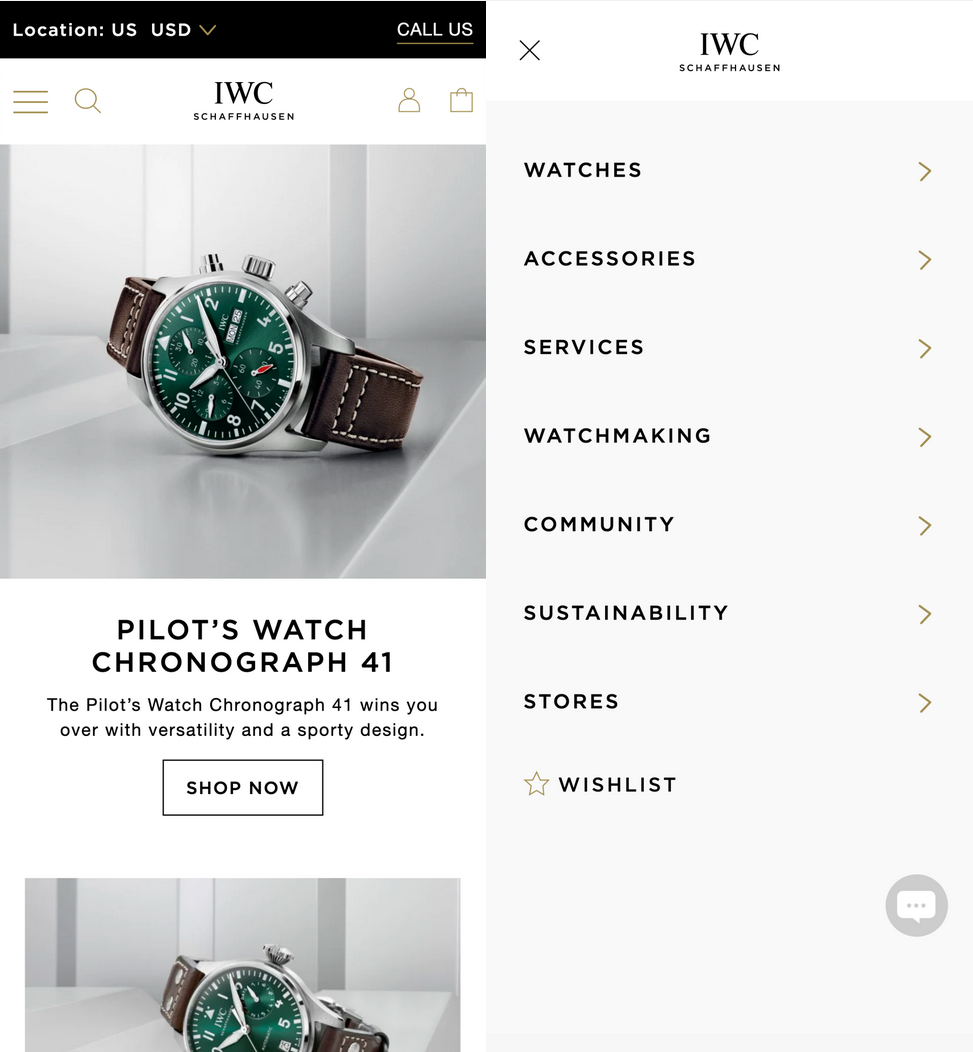Image resolution: width=973 pixels, height=1052 pixels.
Task: Open the hamburger menu icon
Action: (x=31, y=101)
